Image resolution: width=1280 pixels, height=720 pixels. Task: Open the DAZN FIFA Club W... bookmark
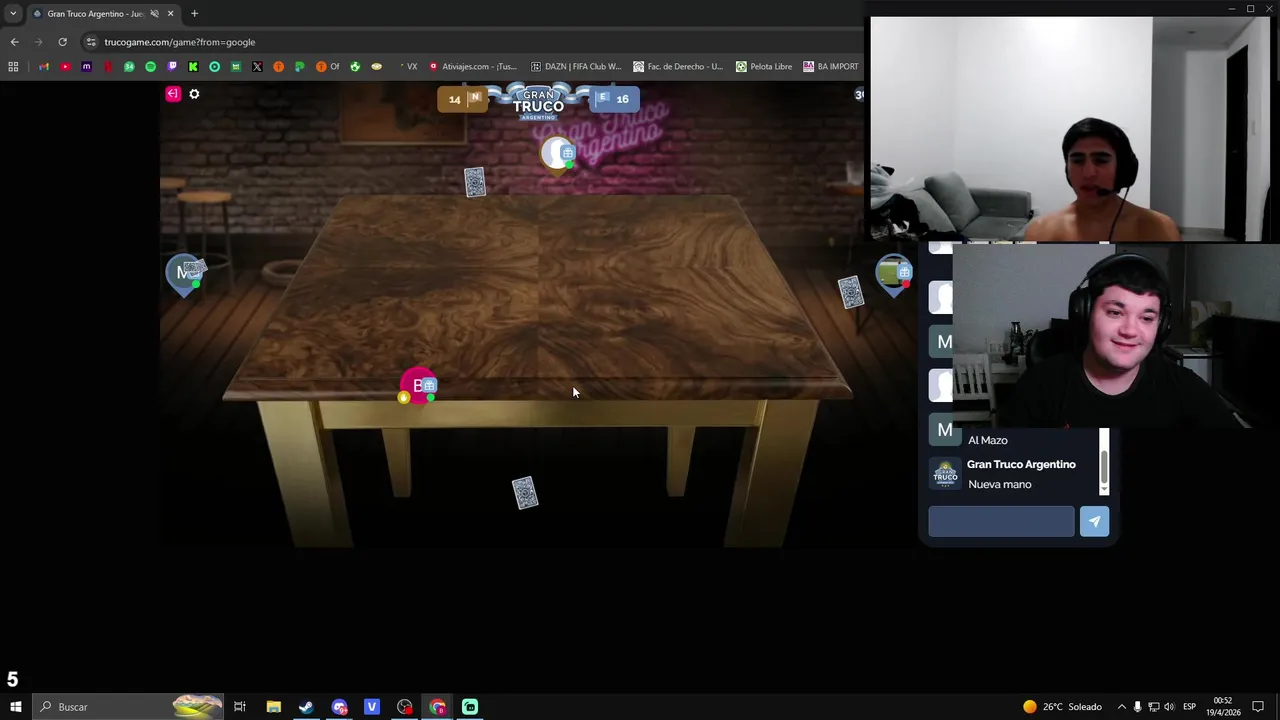[x=575, y=67]
